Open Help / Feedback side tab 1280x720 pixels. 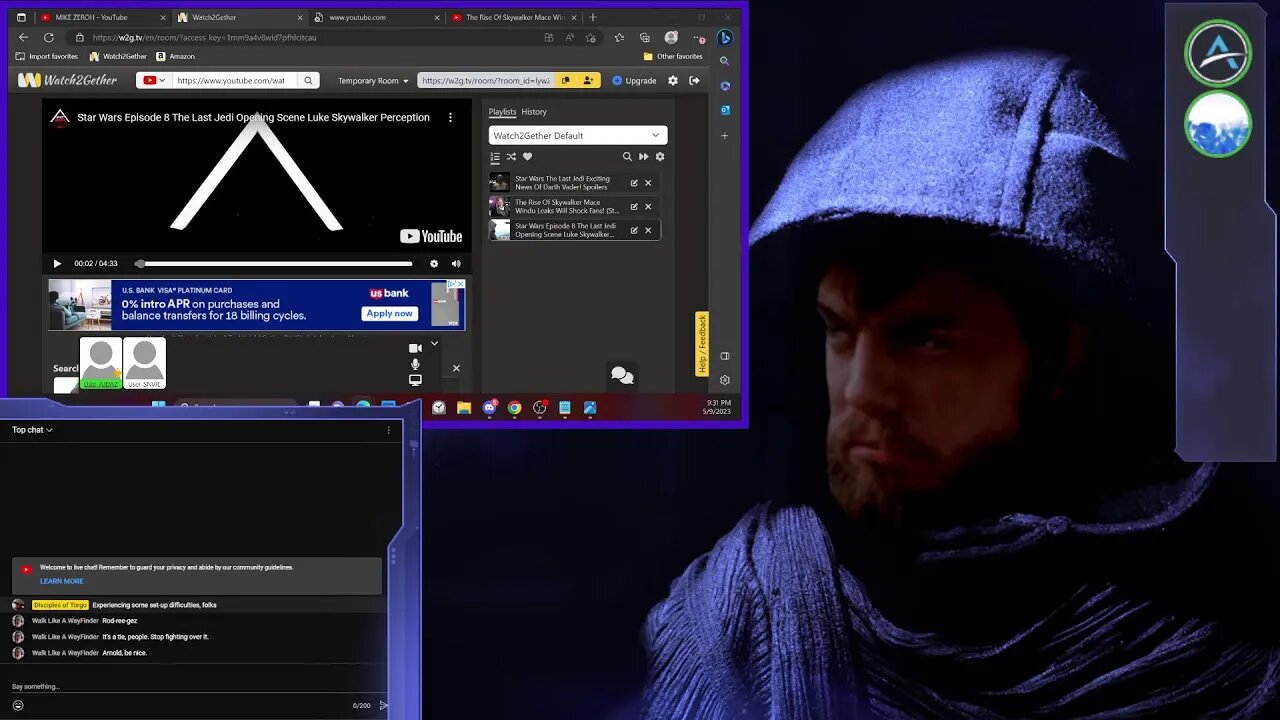click(x=702, y=344)
